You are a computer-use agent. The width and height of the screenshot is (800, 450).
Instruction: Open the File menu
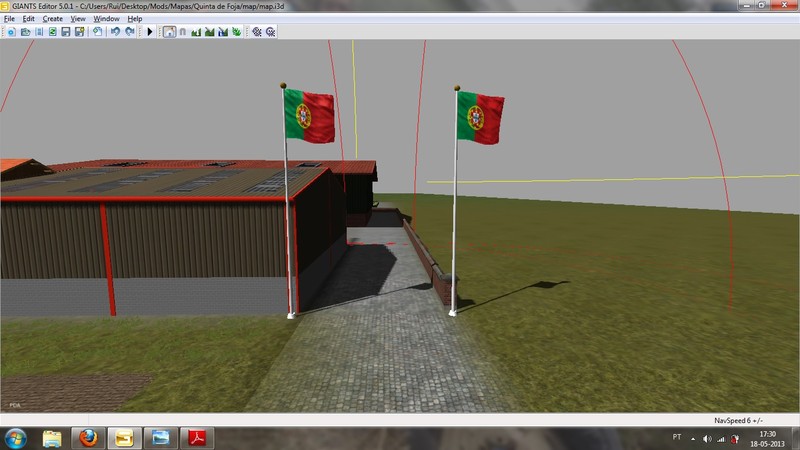click(x=9, y=19)
